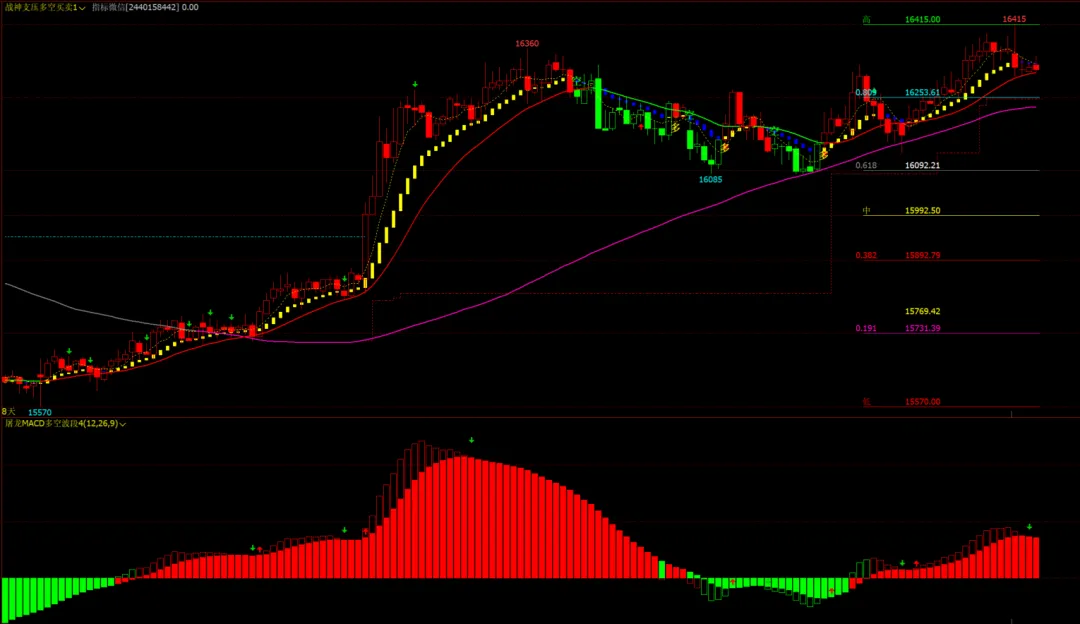Image resolution: width=1080 pixels, height=624 pixels.
Task: Select the yellow 15769.42 price value
Action: (x=922, y=311)
